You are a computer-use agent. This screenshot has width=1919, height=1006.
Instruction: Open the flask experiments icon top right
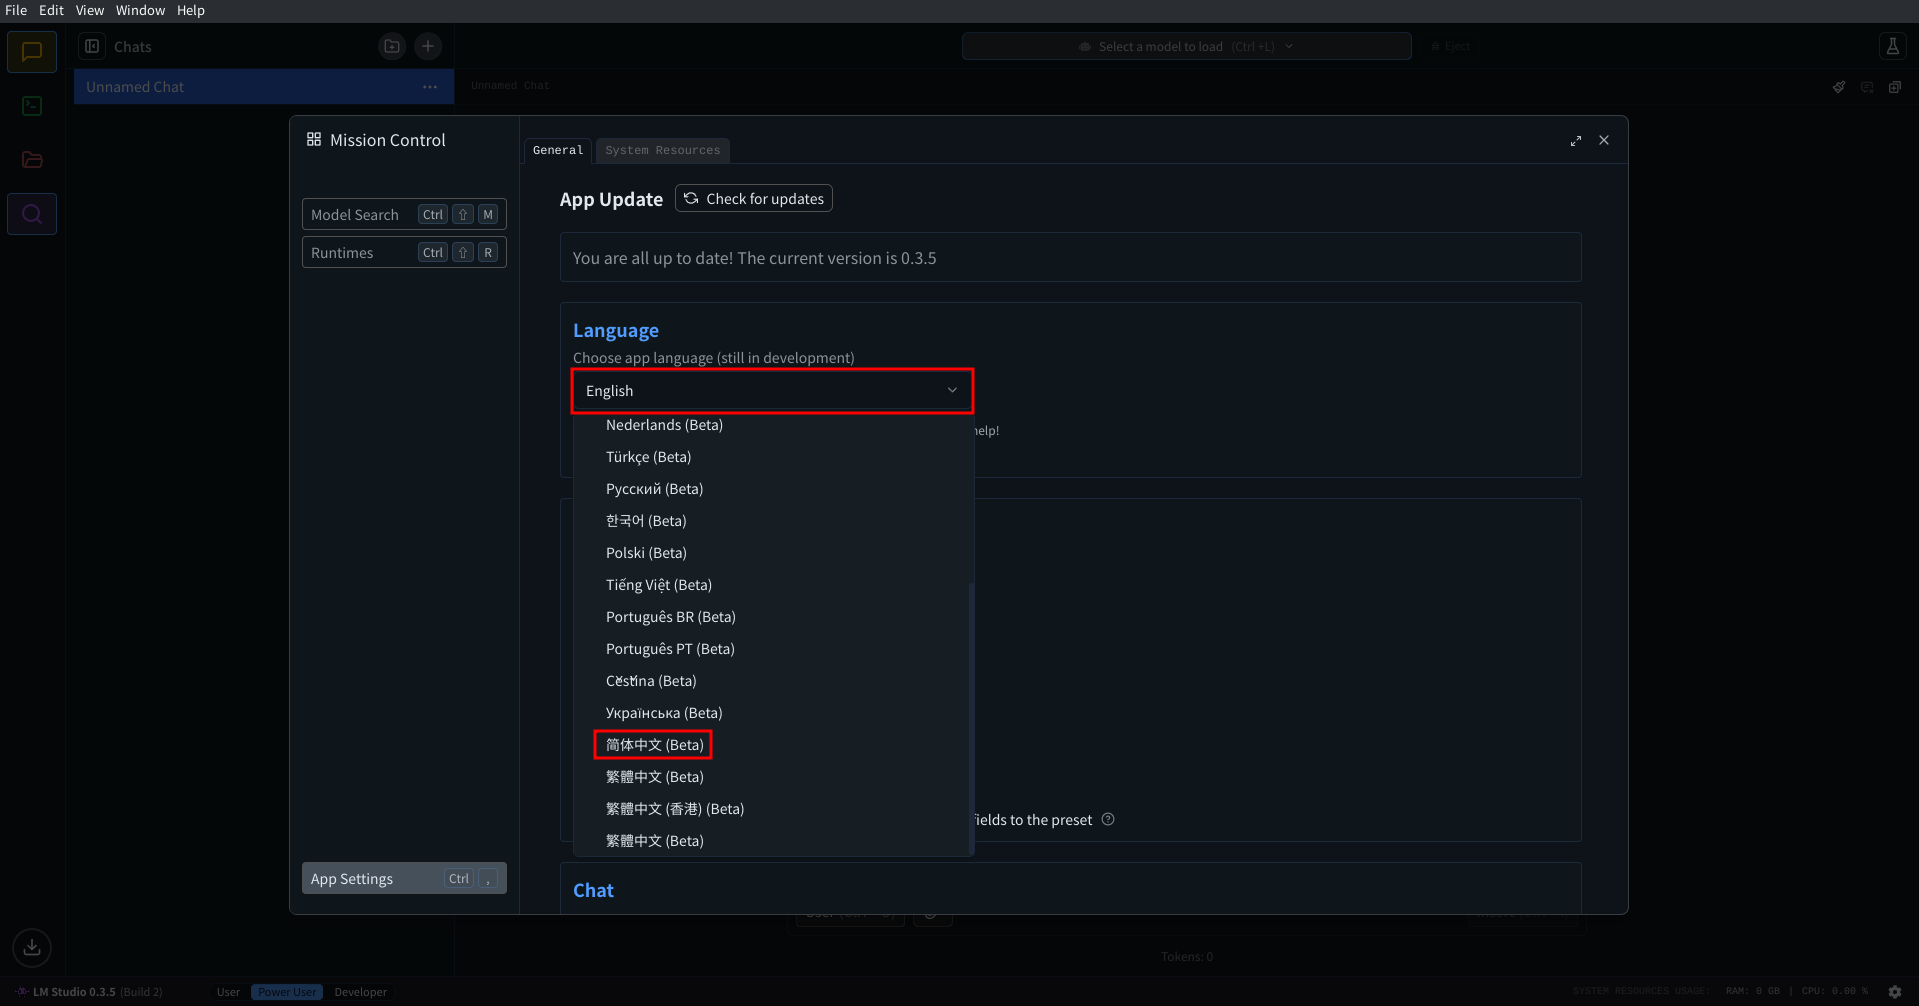[x=1892, y=46]
